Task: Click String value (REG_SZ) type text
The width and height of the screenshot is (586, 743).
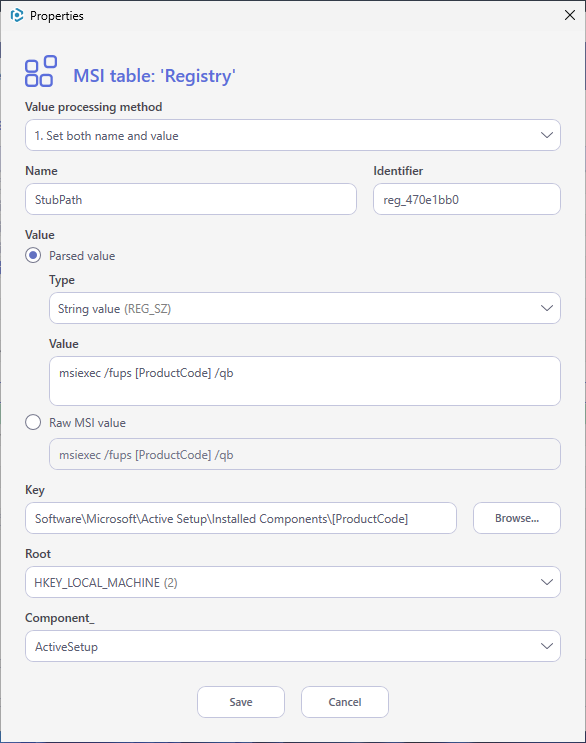Action: 114,309
